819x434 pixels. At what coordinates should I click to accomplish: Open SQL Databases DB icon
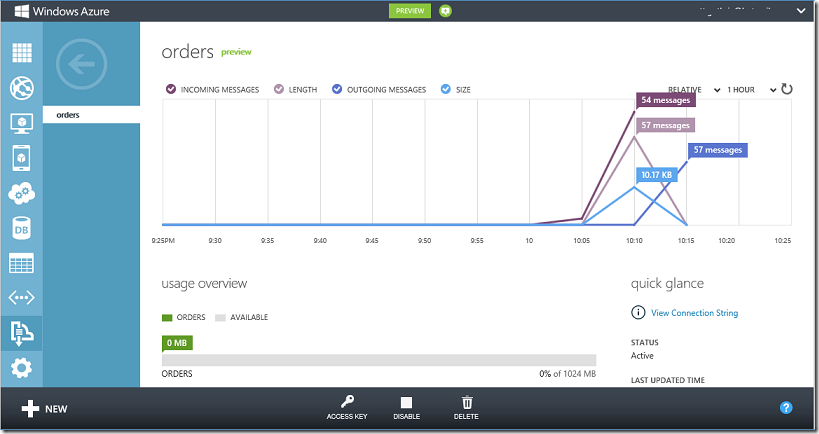click(x=21, y=228)
